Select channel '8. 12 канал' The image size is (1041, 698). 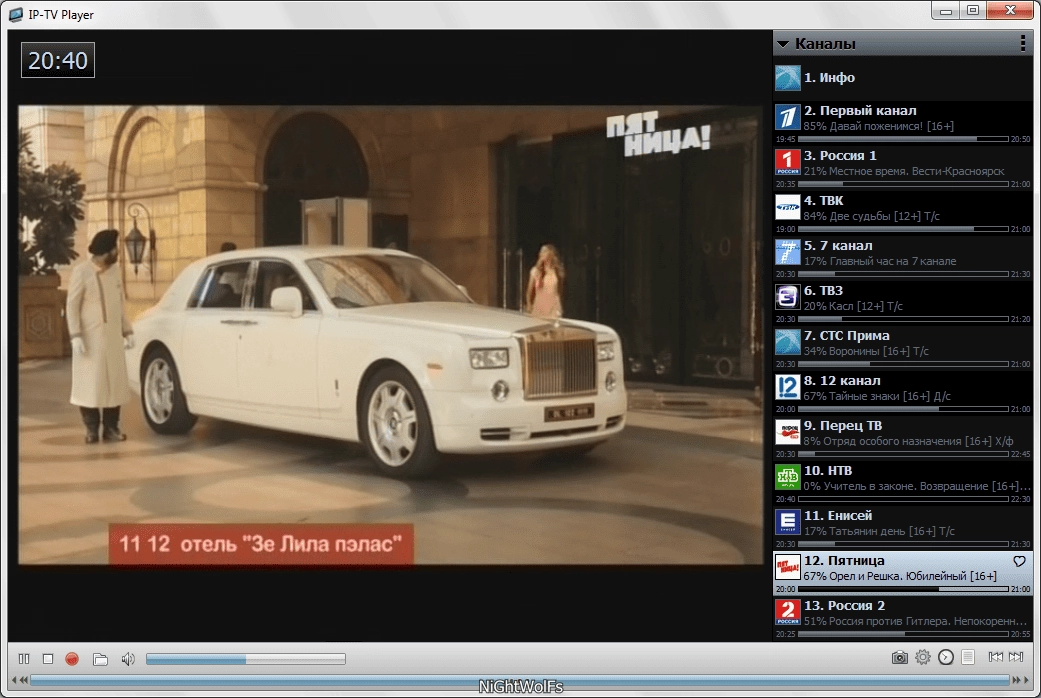coord(903,394)
